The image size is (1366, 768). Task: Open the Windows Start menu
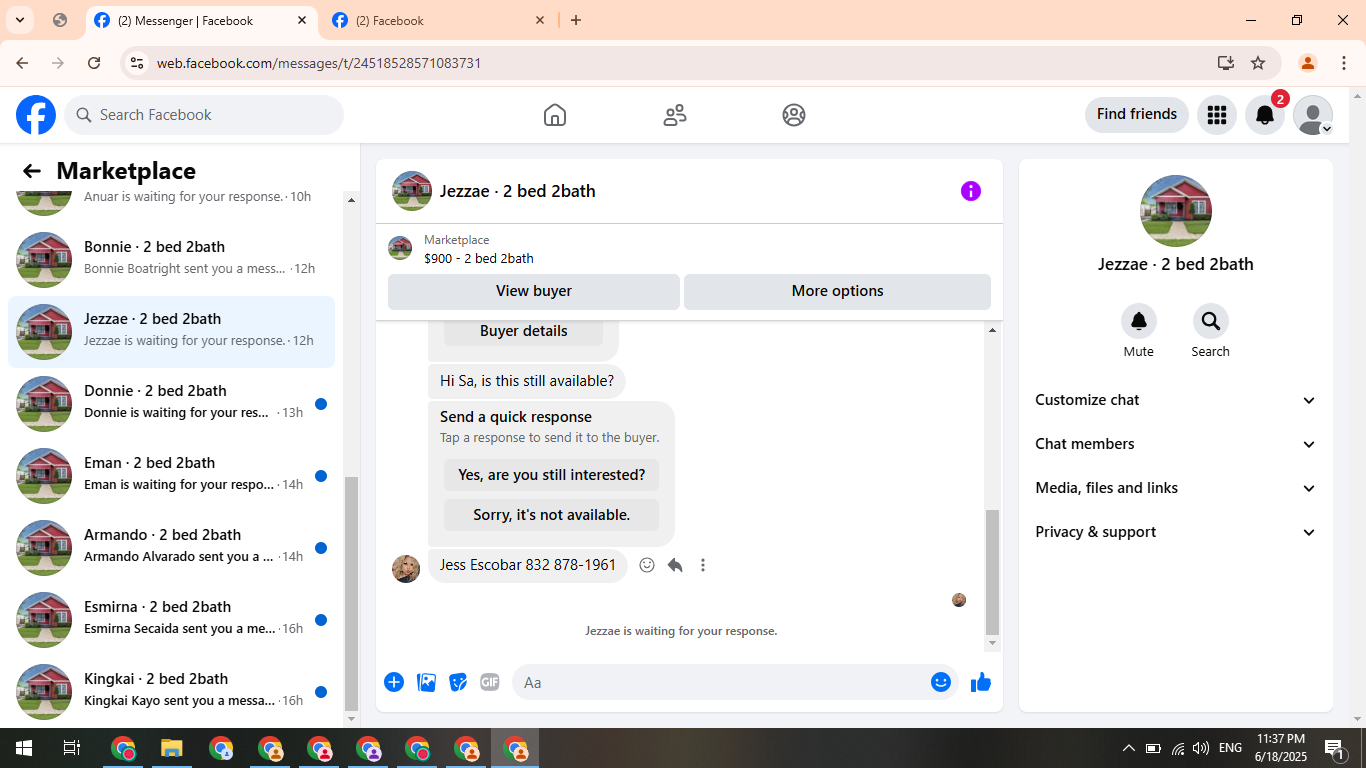[x=23, y=748]
